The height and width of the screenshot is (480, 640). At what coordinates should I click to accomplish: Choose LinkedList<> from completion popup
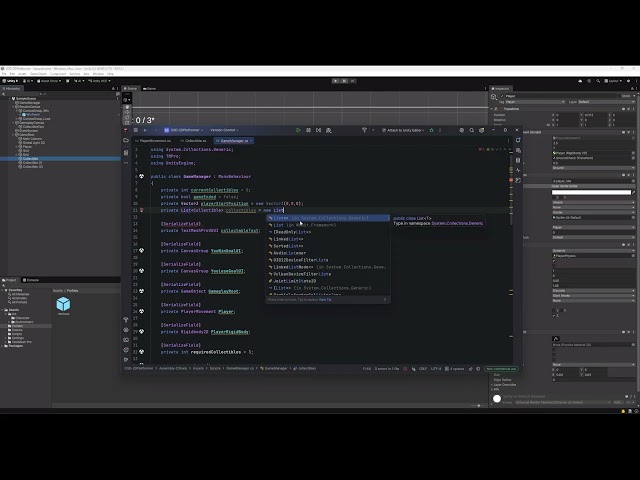click(x=328, y=239)
